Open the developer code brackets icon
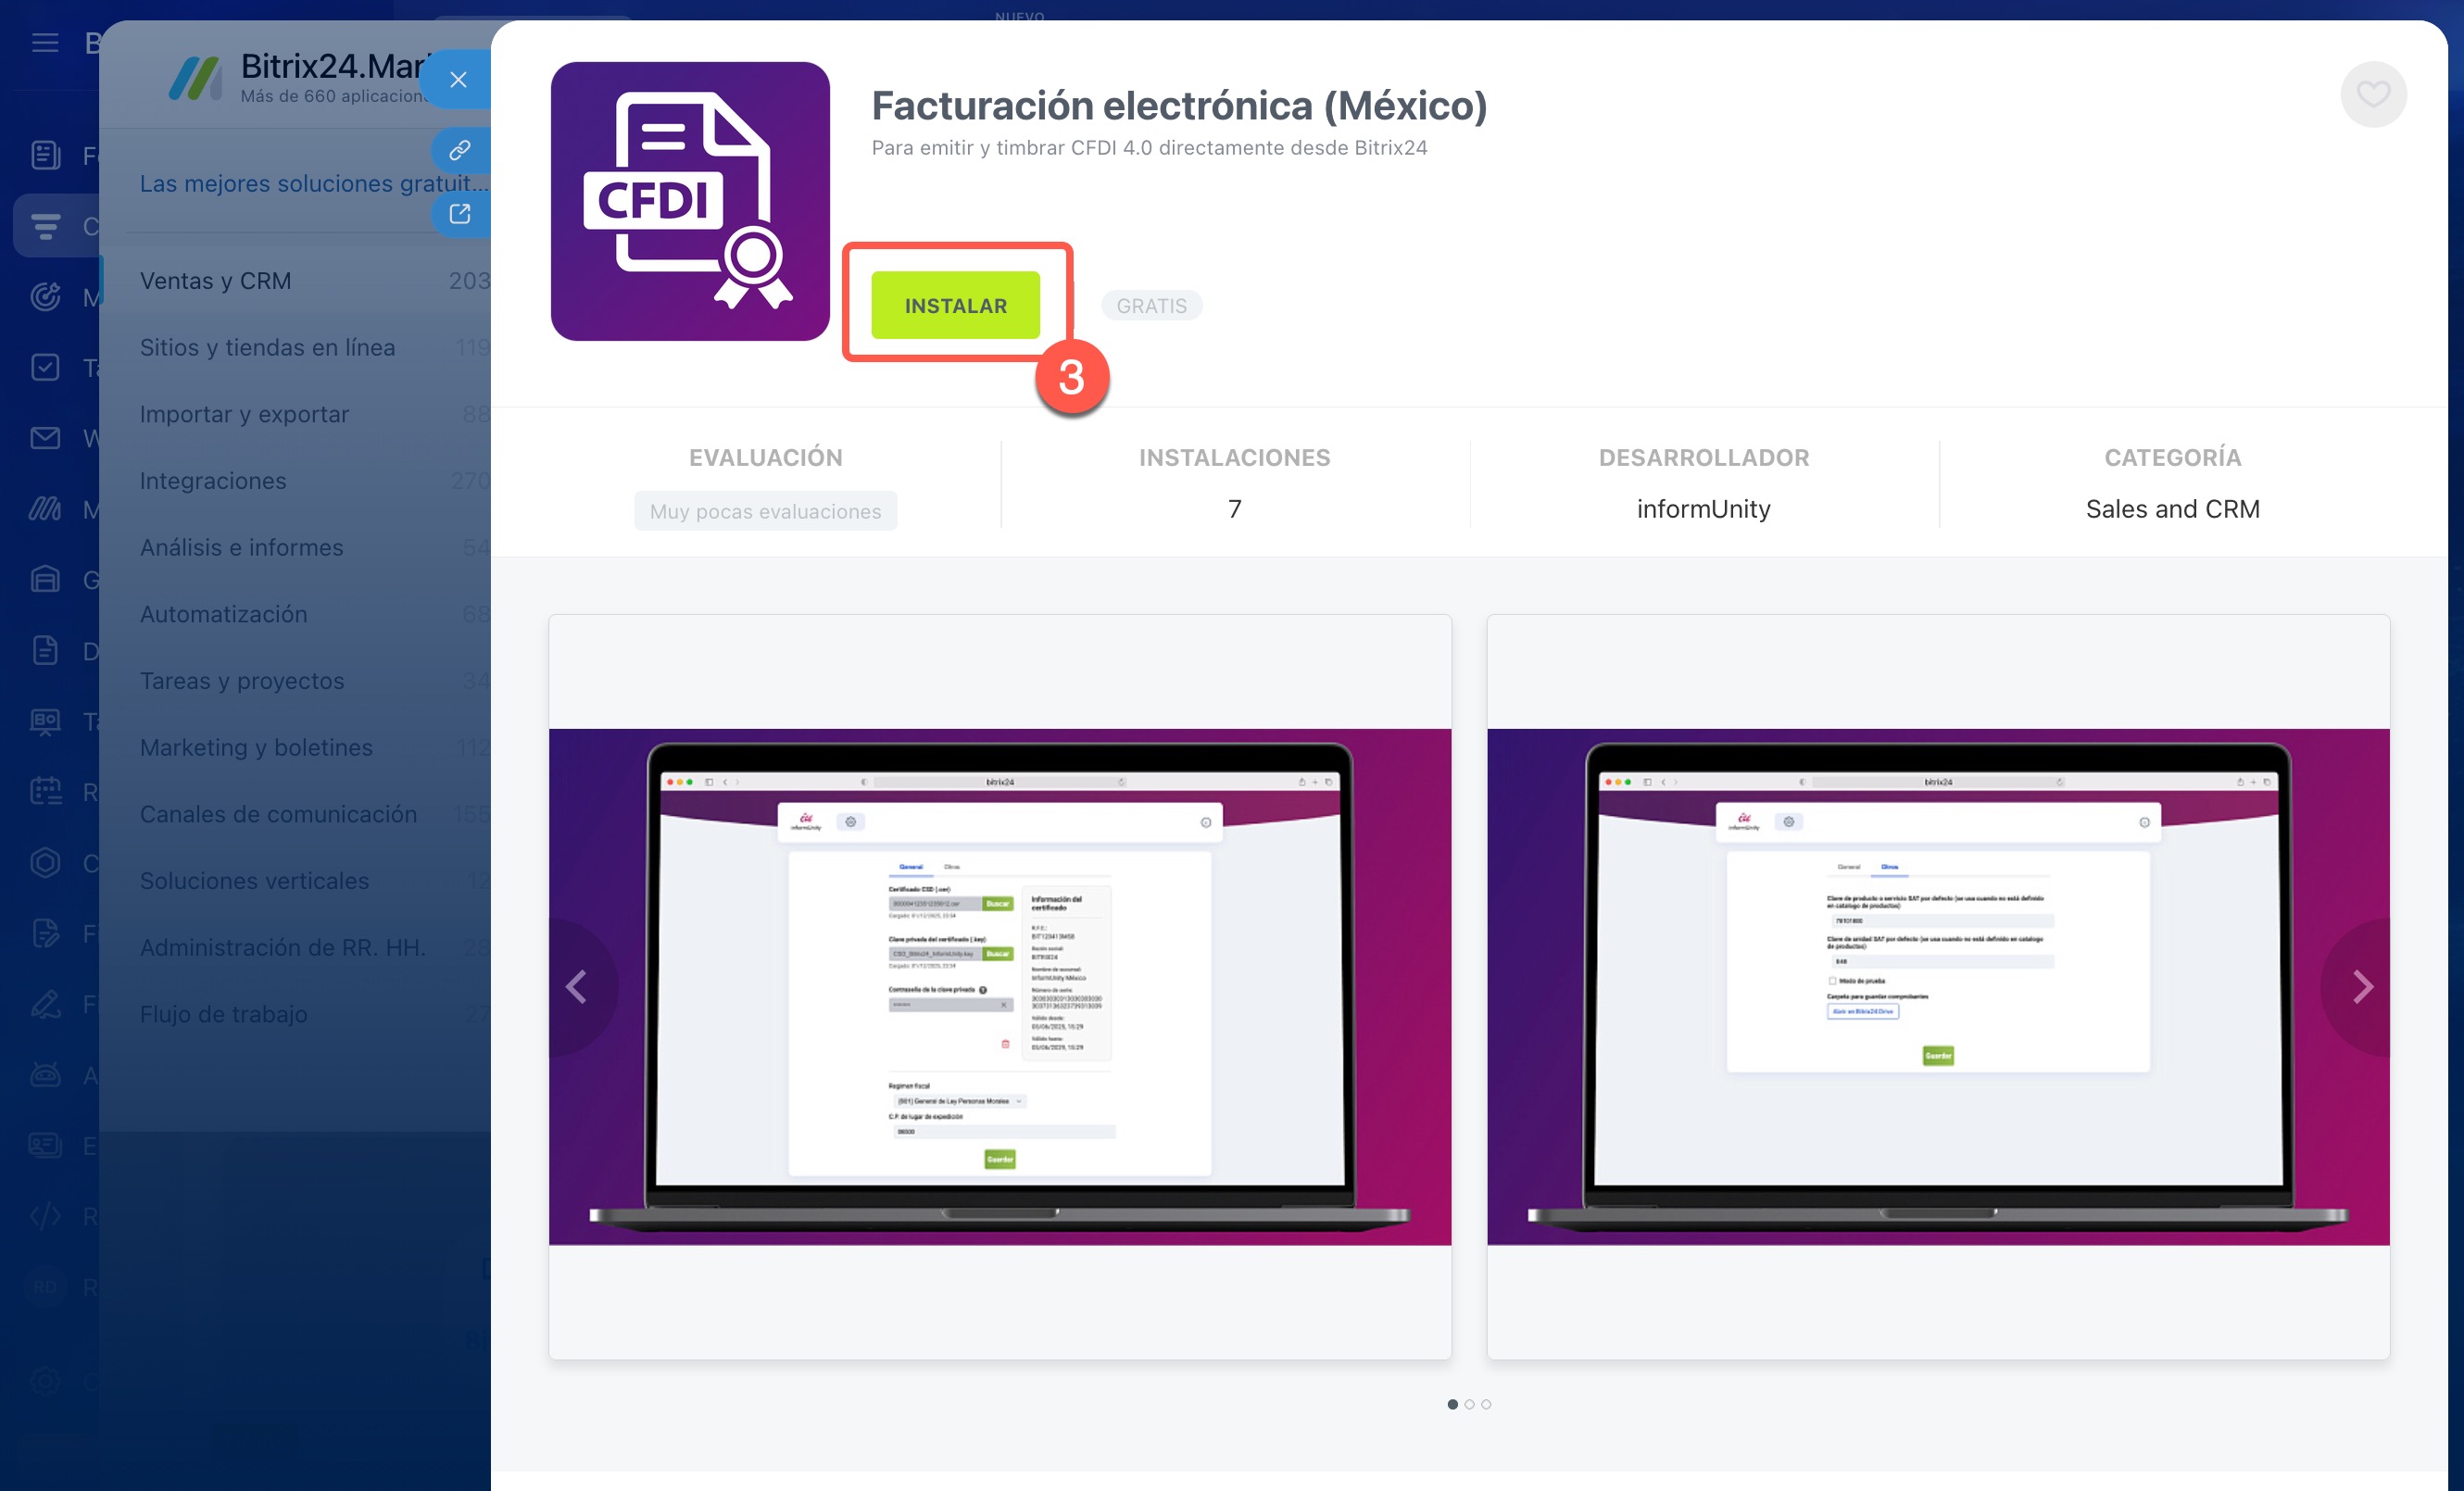 point(45,1216)
